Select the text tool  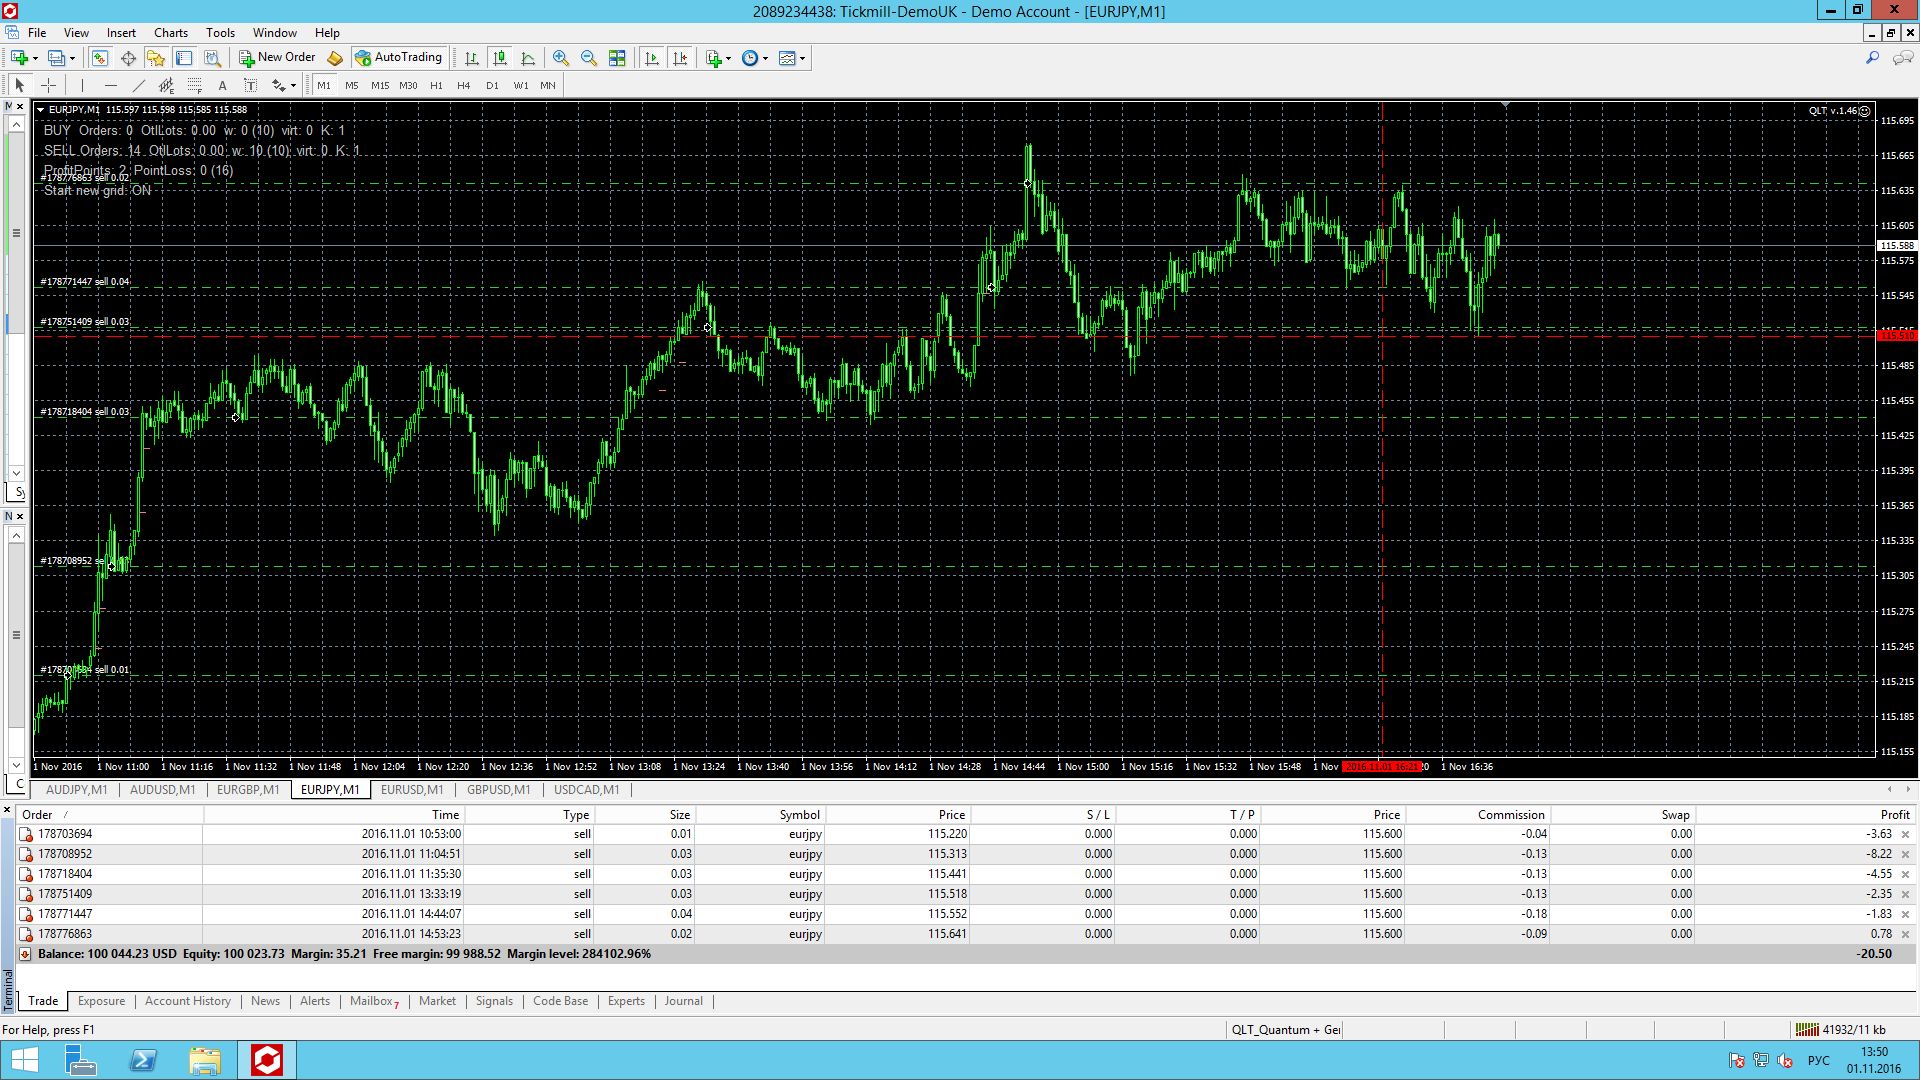tap(222, 85)
